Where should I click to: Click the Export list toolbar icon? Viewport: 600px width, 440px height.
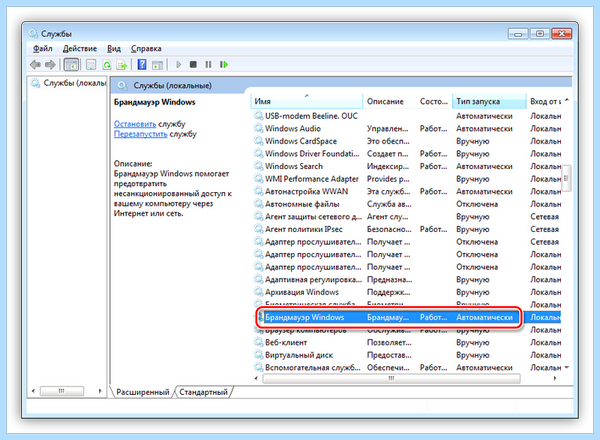[x=122, y=65]
